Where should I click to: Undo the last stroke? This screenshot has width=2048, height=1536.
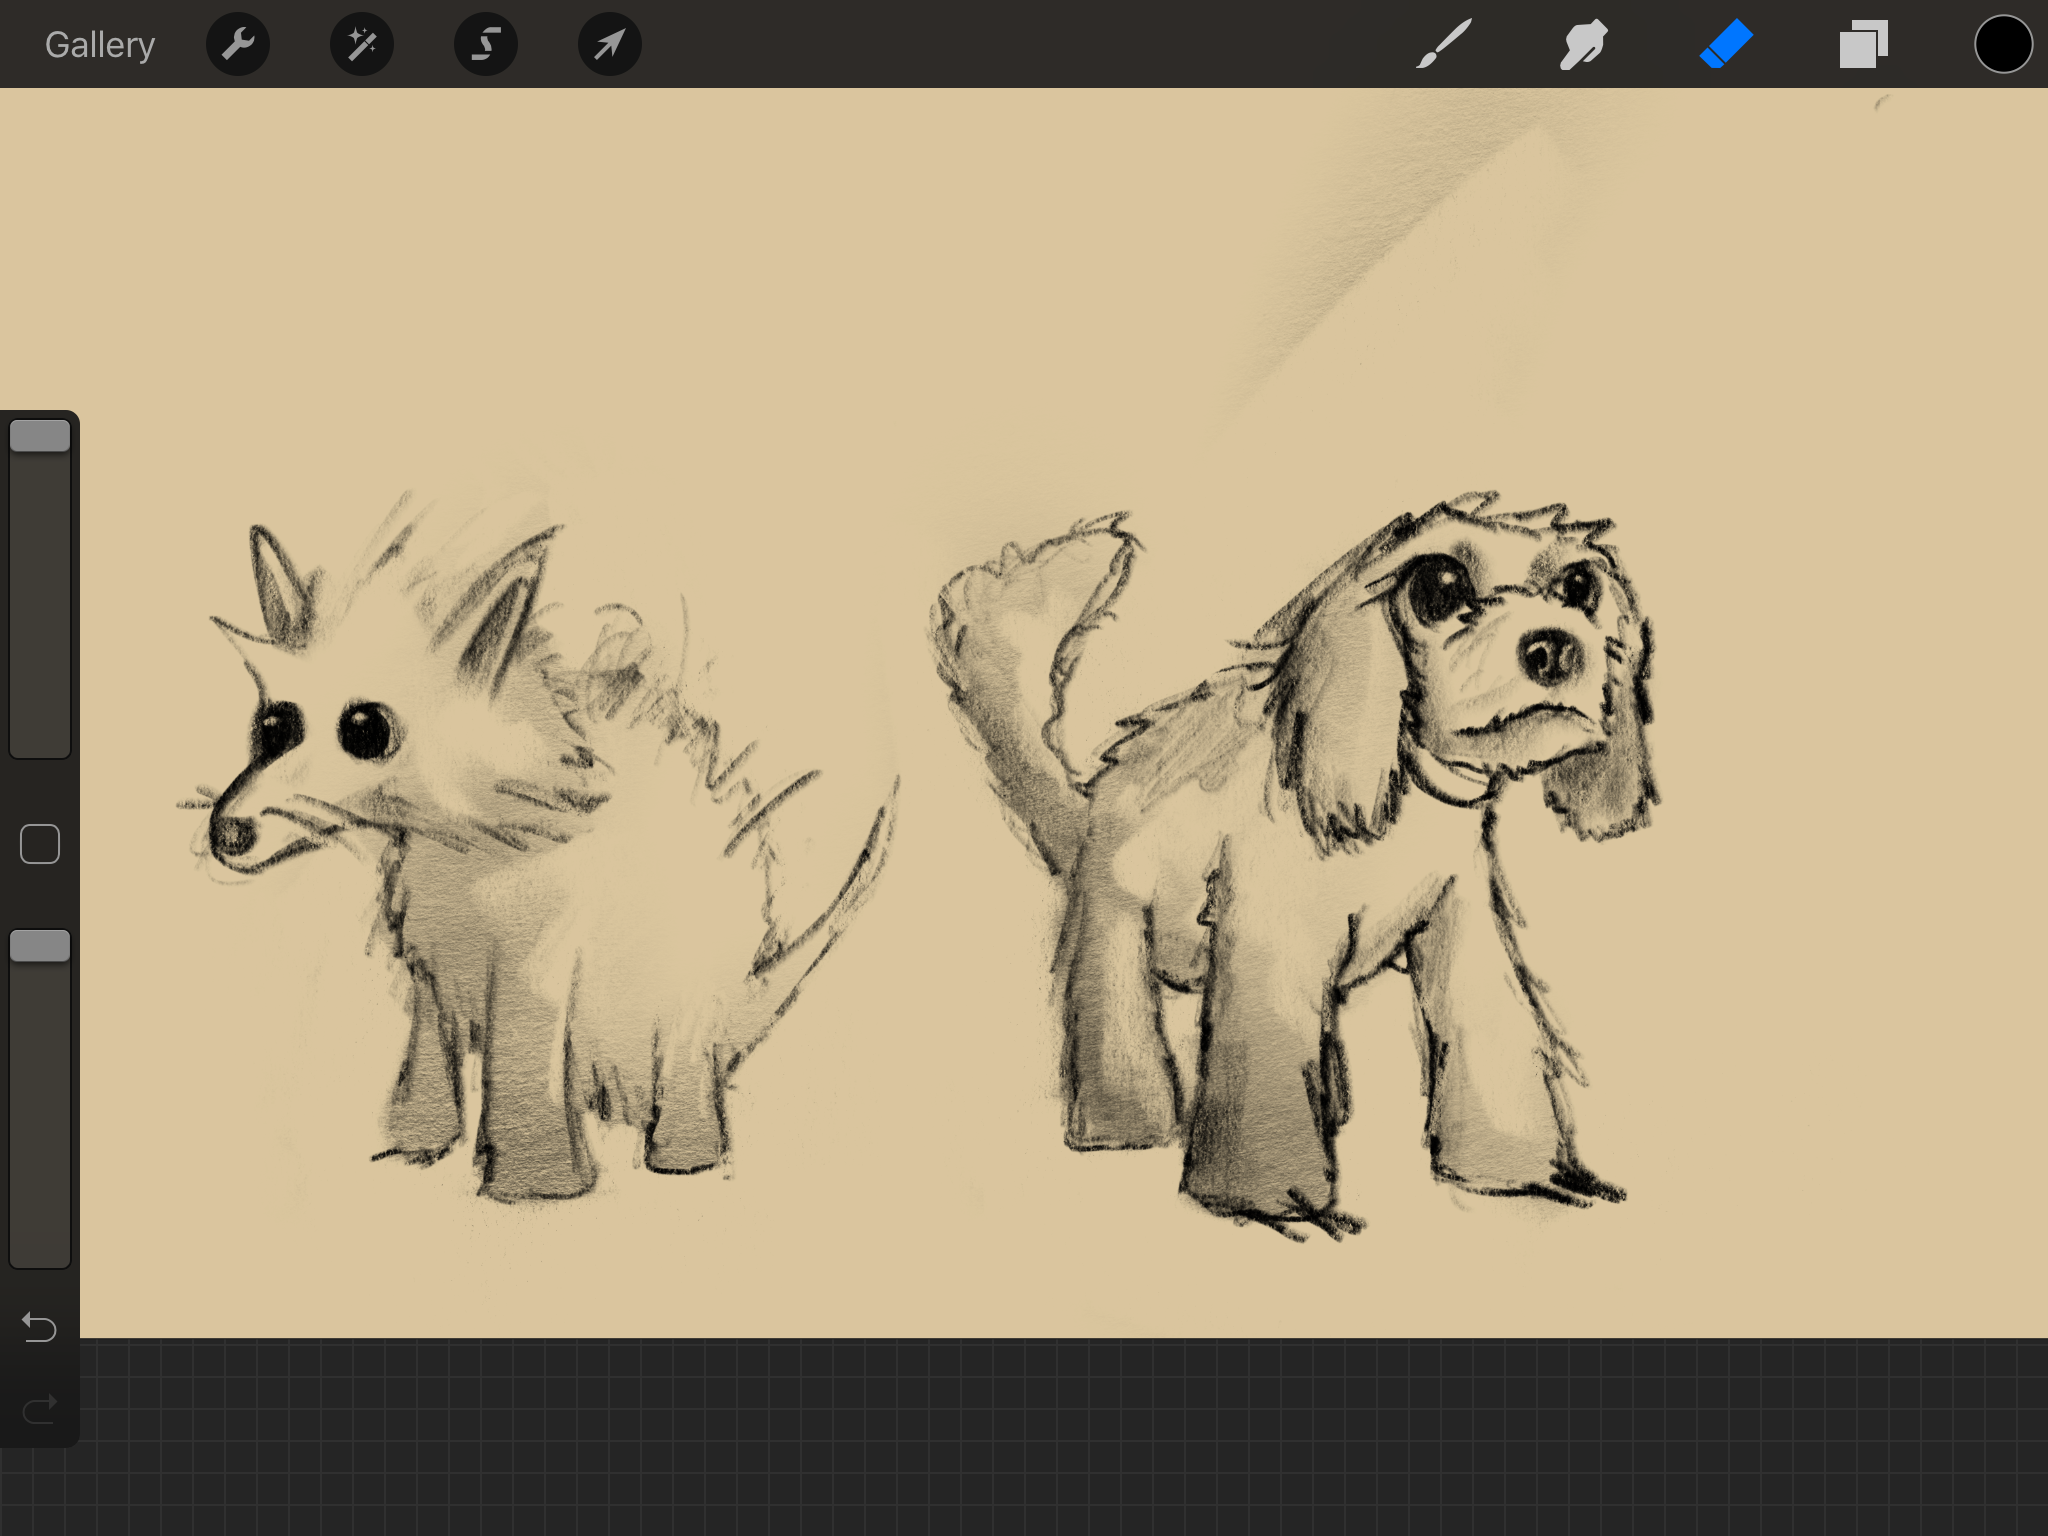click(40, 1327)
